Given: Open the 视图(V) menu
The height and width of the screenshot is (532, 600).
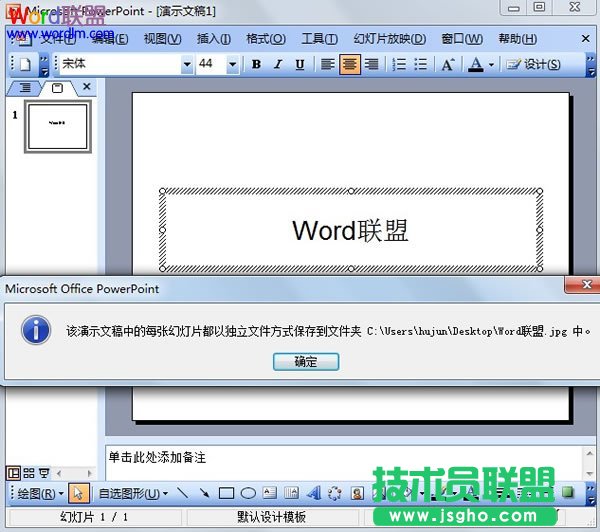Looking at the screenshot, I should (162, 39).
